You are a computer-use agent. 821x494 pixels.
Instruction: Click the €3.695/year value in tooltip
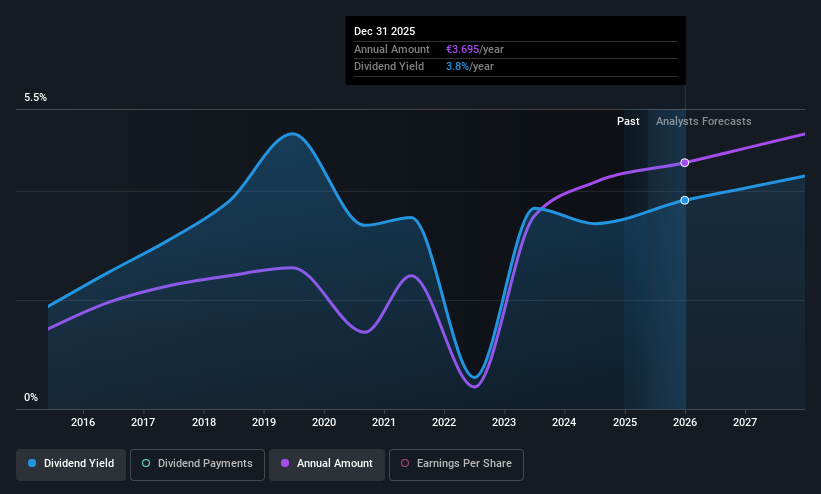click(475, 49)
